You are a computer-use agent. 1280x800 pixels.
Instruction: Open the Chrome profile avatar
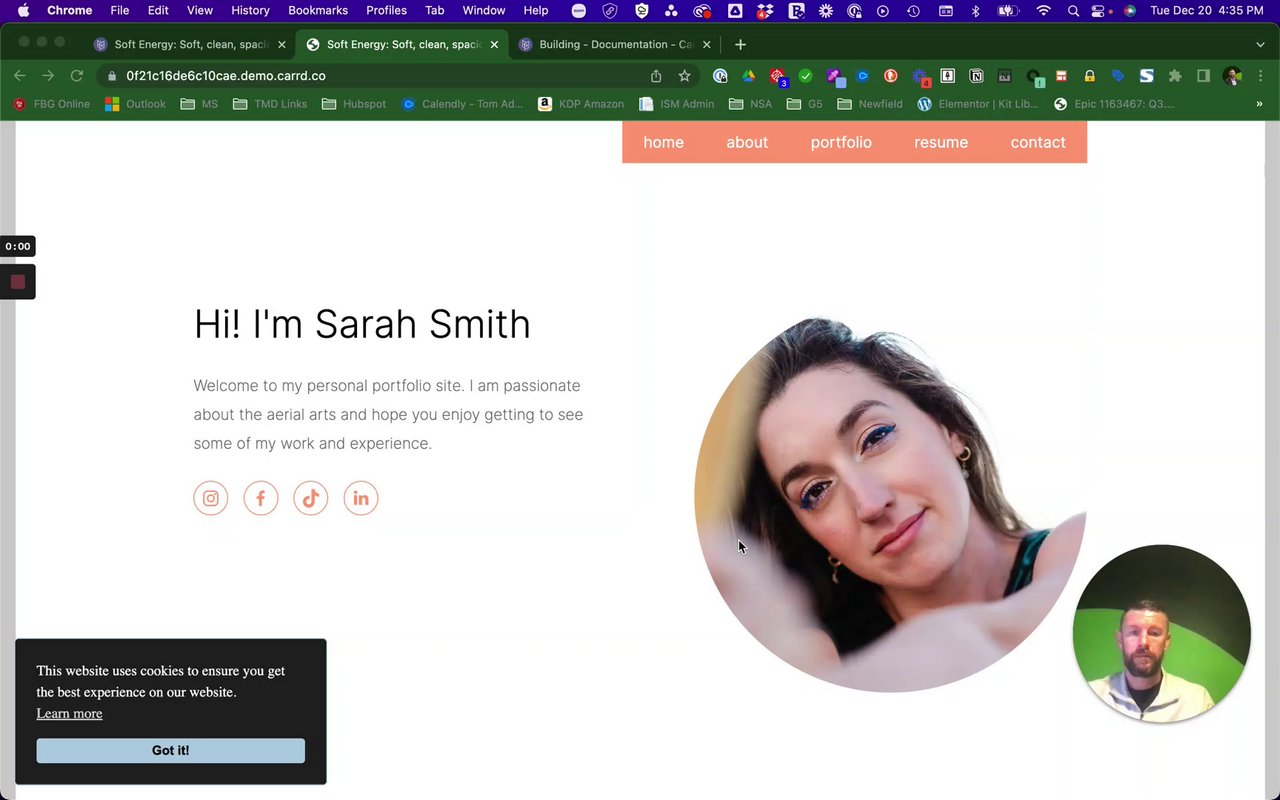pos(1232,76)
